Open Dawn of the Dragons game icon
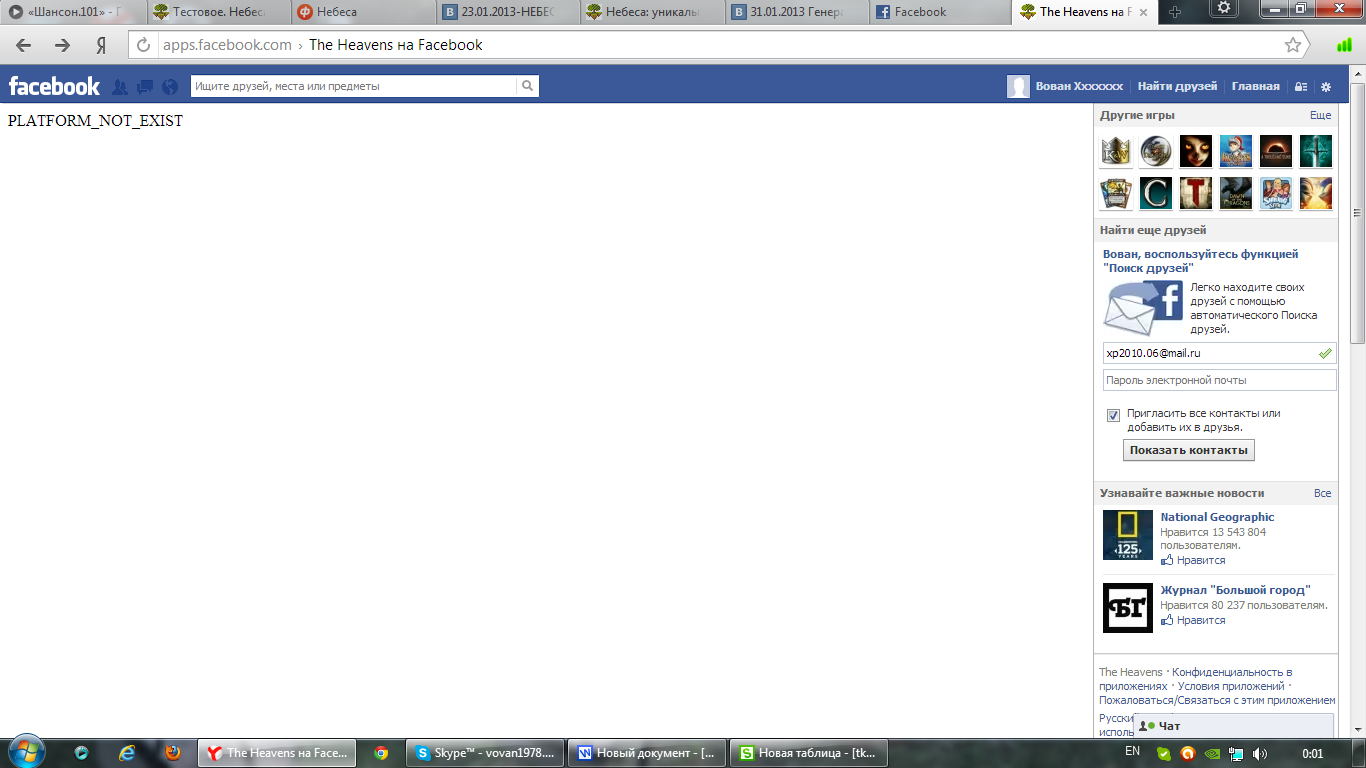 point(1236,194)
